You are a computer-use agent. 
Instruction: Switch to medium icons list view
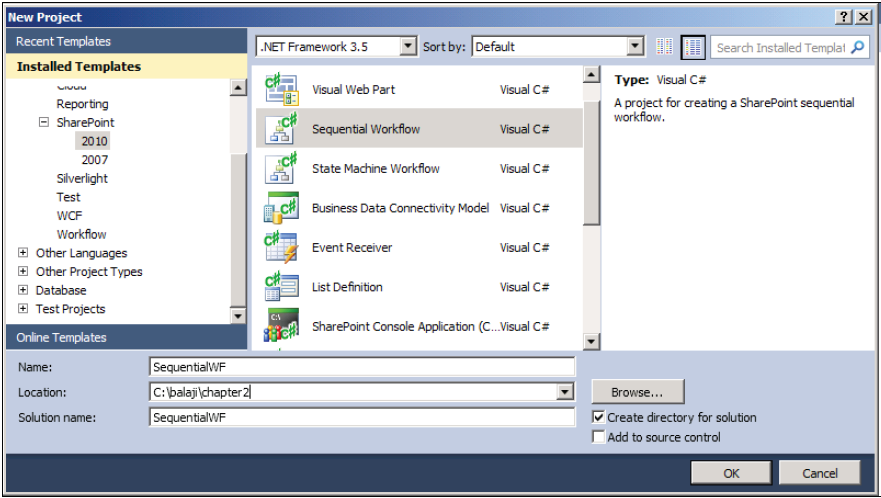tap(693, 47)
